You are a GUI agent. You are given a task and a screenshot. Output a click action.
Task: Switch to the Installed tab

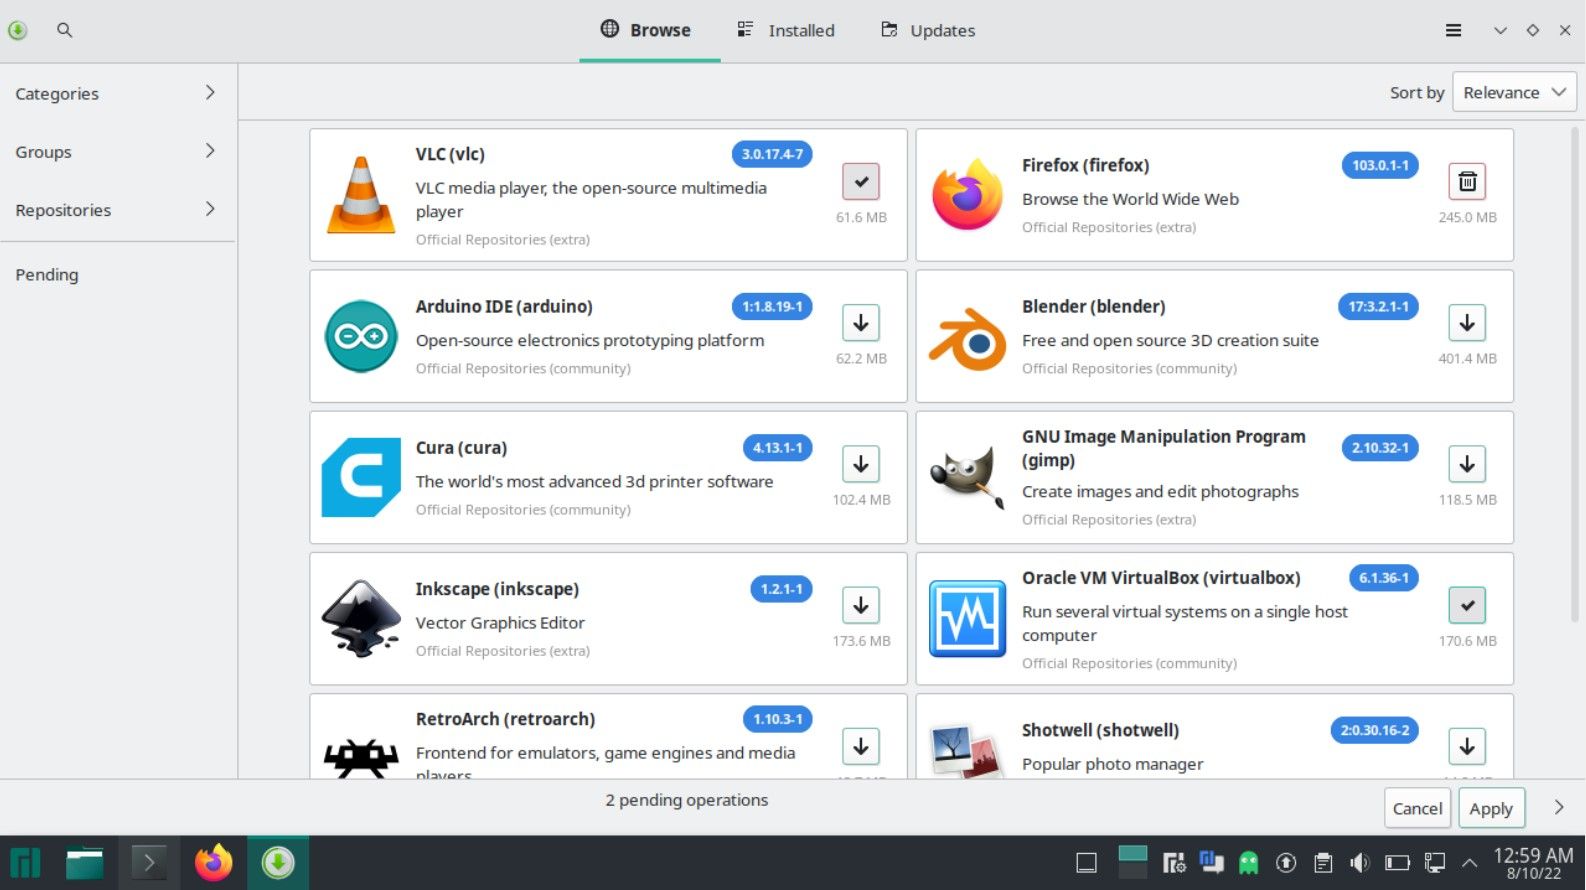tap(786, 30)
